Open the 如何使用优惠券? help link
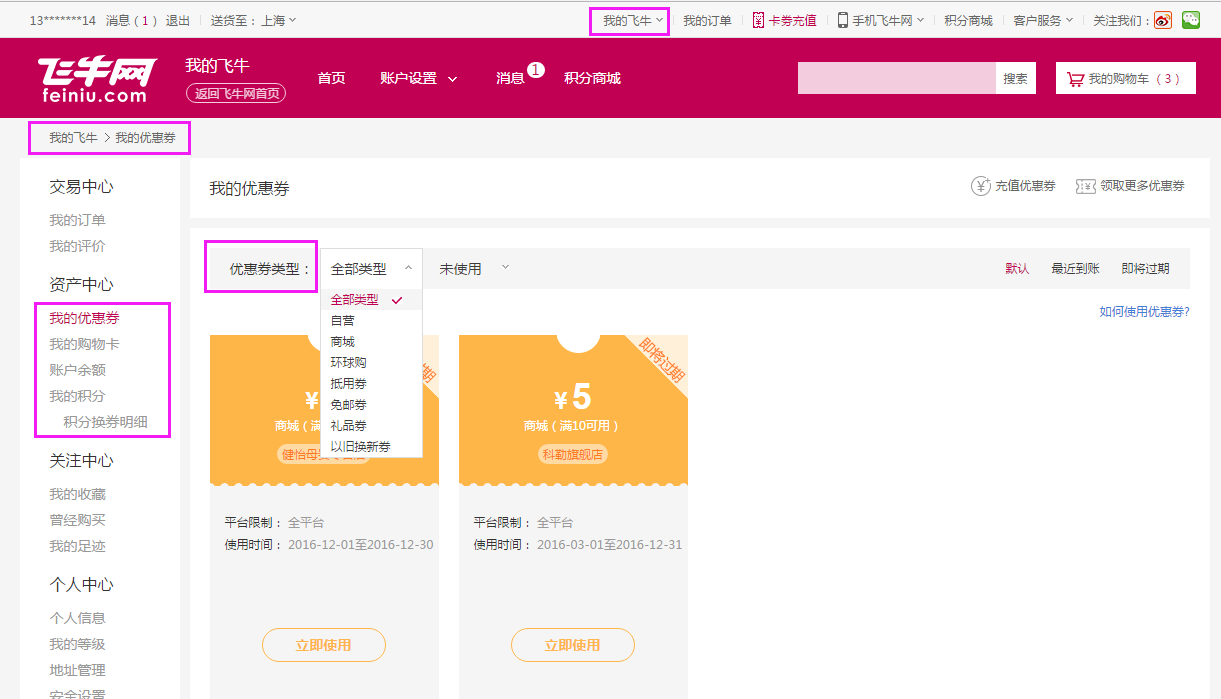The image size is (1221, 699). pos(1144,312)
